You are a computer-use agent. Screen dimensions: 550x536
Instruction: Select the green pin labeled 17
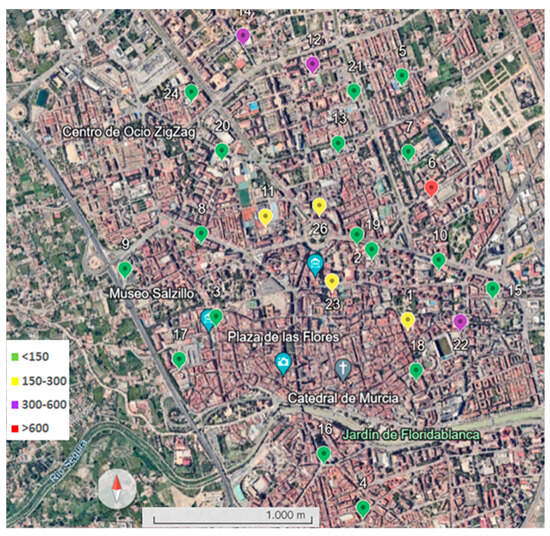pos(179,361)
